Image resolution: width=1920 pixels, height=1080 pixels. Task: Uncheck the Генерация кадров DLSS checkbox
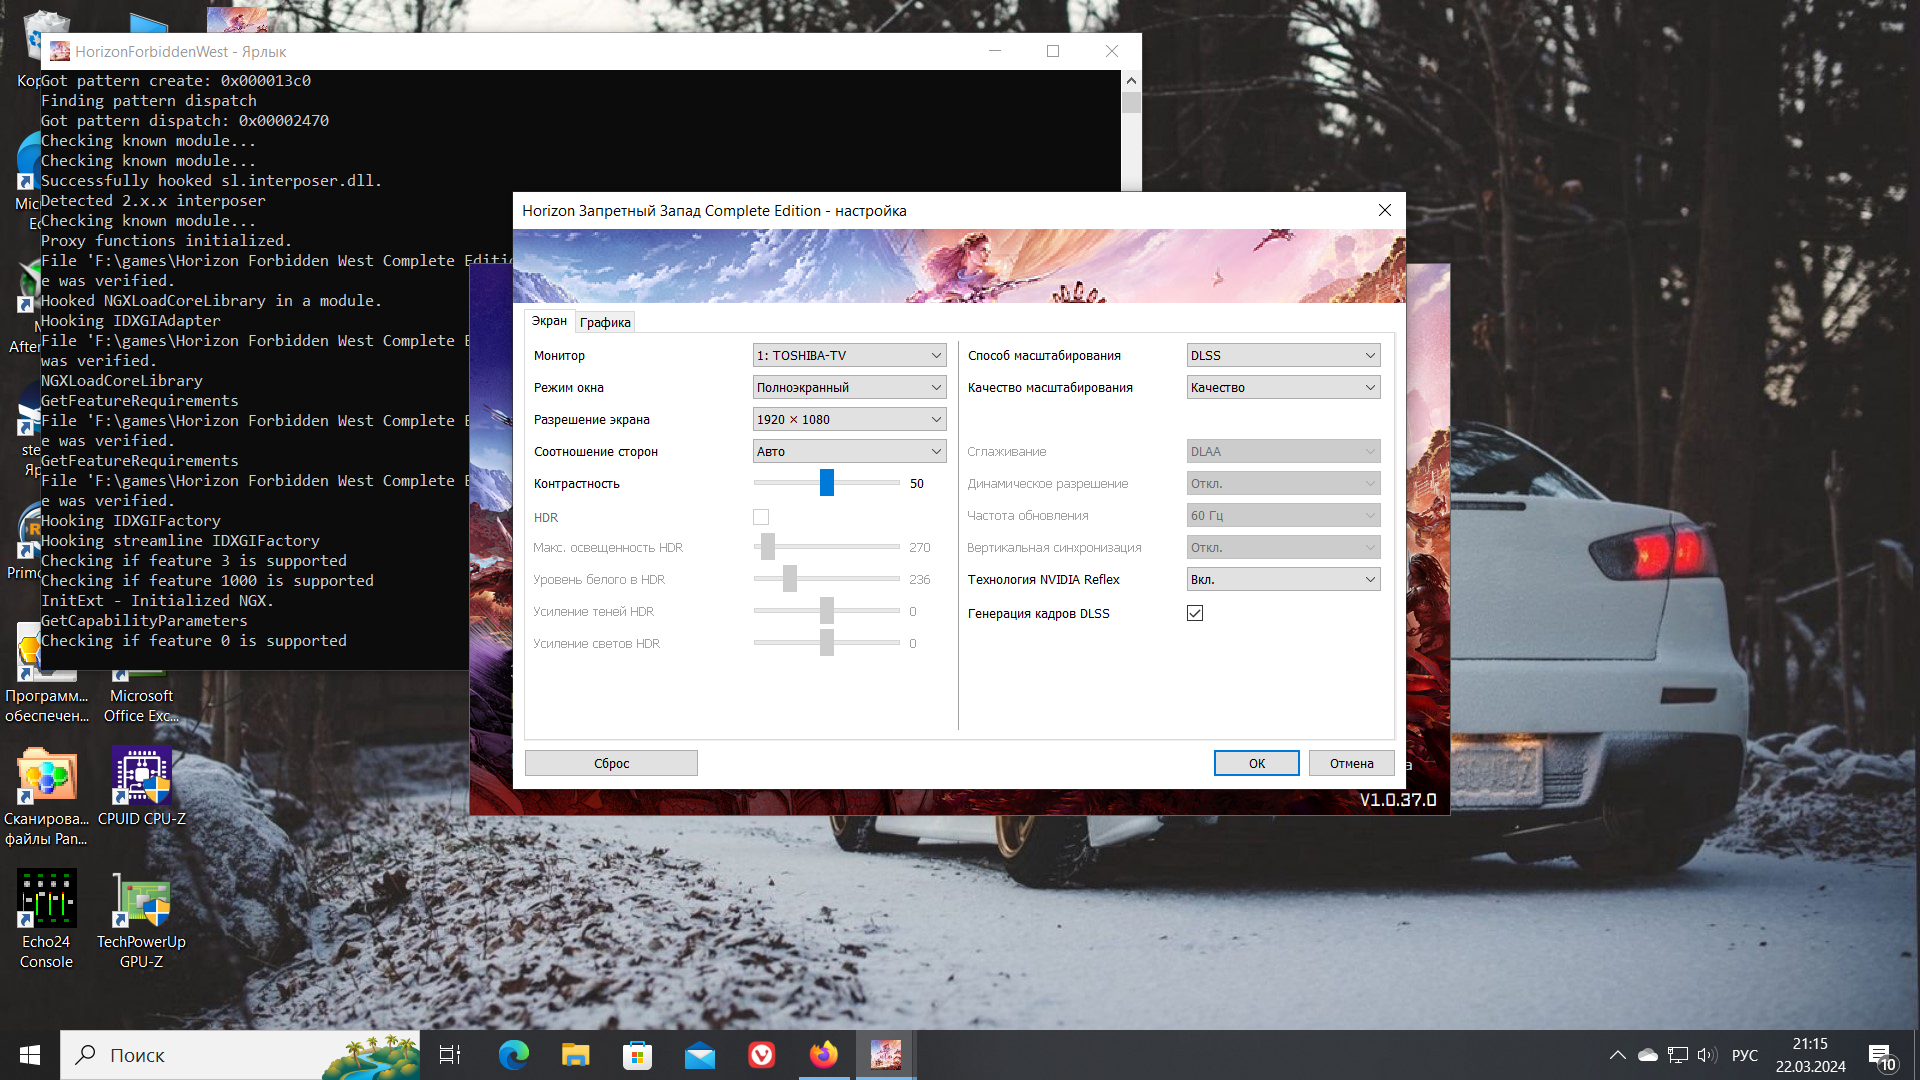(1195, 613)
